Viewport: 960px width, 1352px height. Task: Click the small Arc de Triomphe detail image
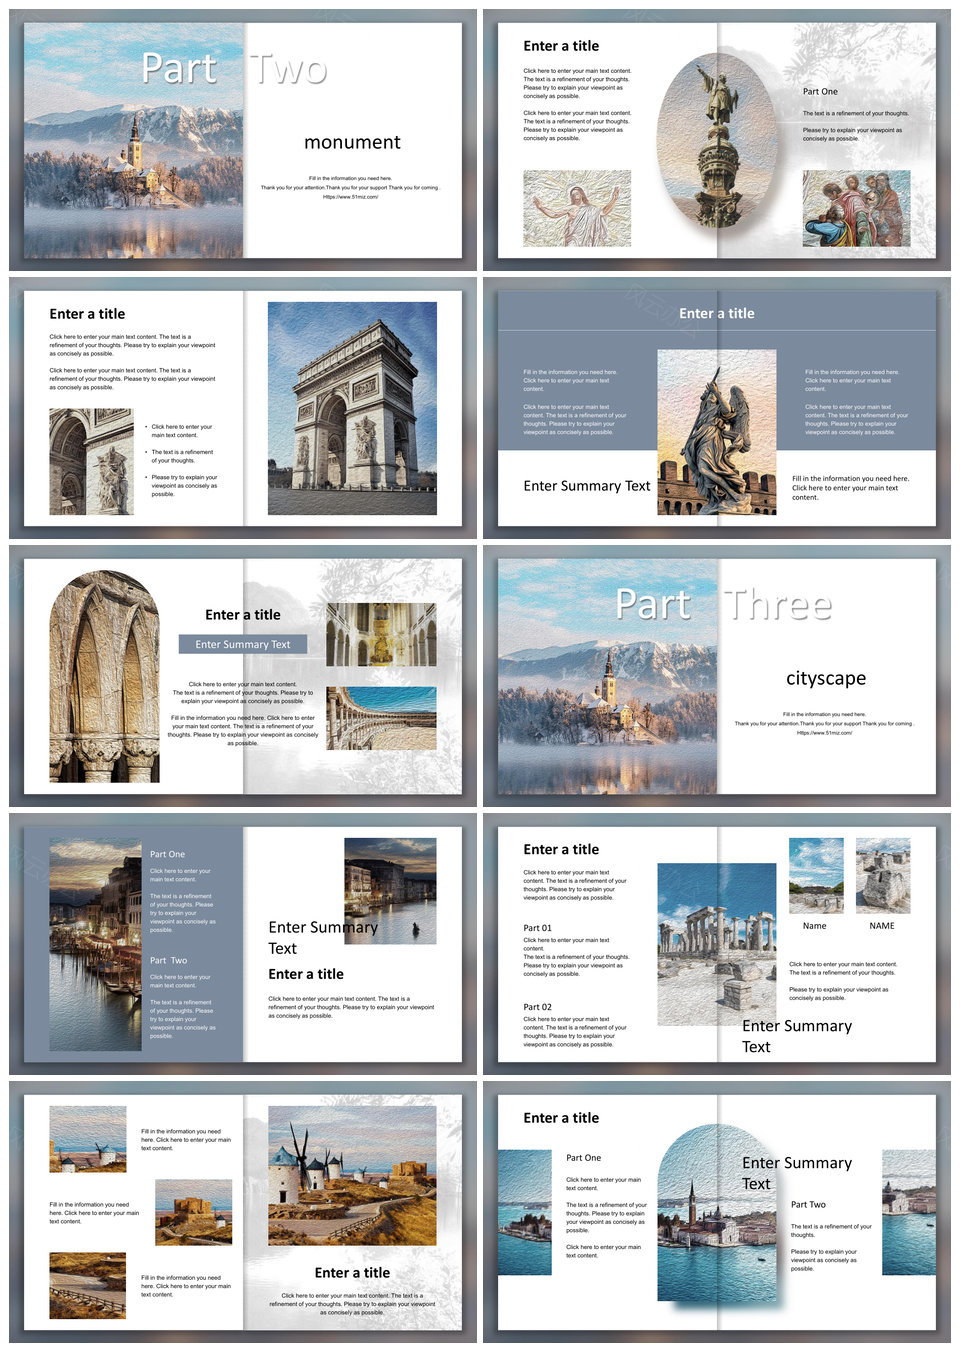tap(91, 462)
